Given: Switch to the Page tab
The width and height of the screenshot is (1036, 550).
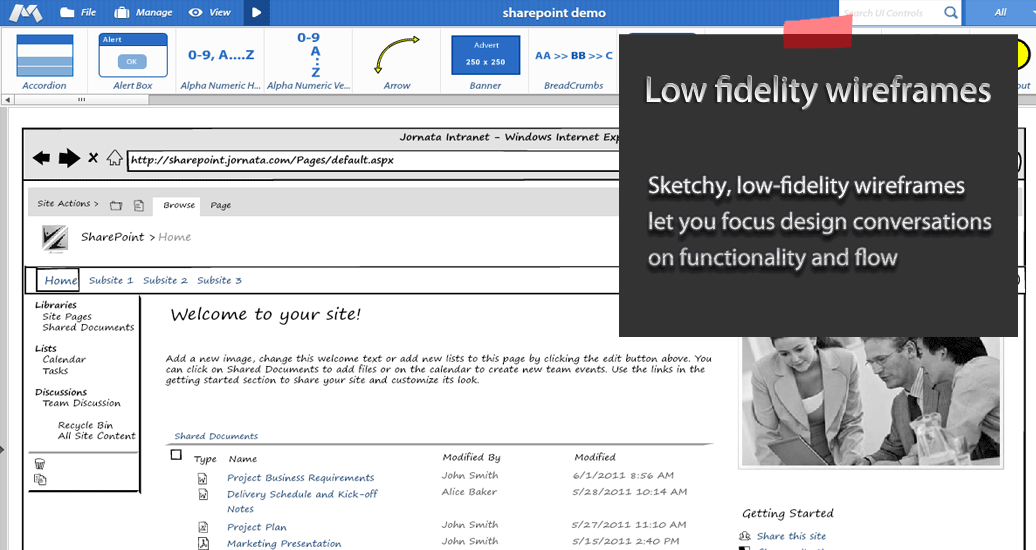Looking at the screenshot, I should 221,205.
